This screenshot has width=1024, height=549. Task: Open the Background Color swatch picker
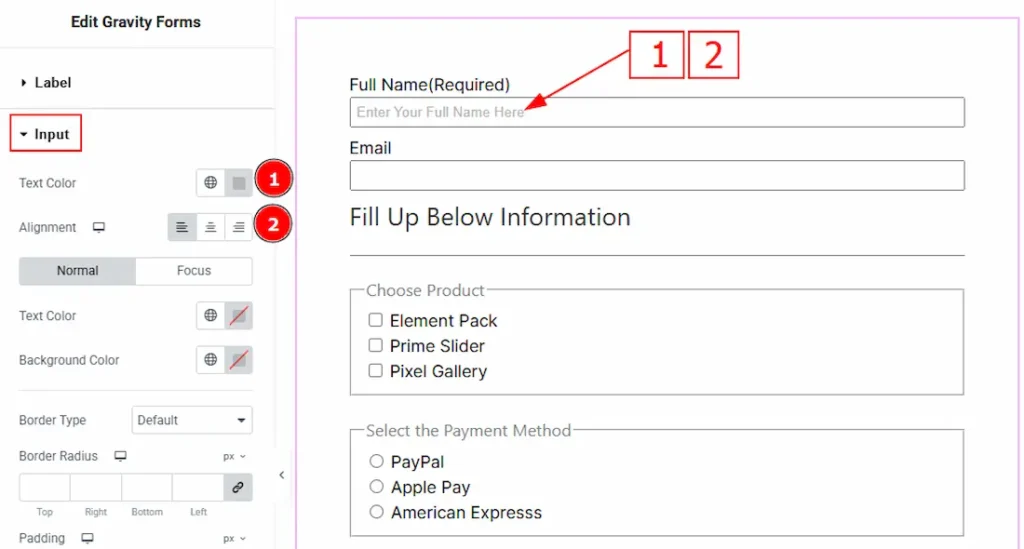tap(239, 360)
